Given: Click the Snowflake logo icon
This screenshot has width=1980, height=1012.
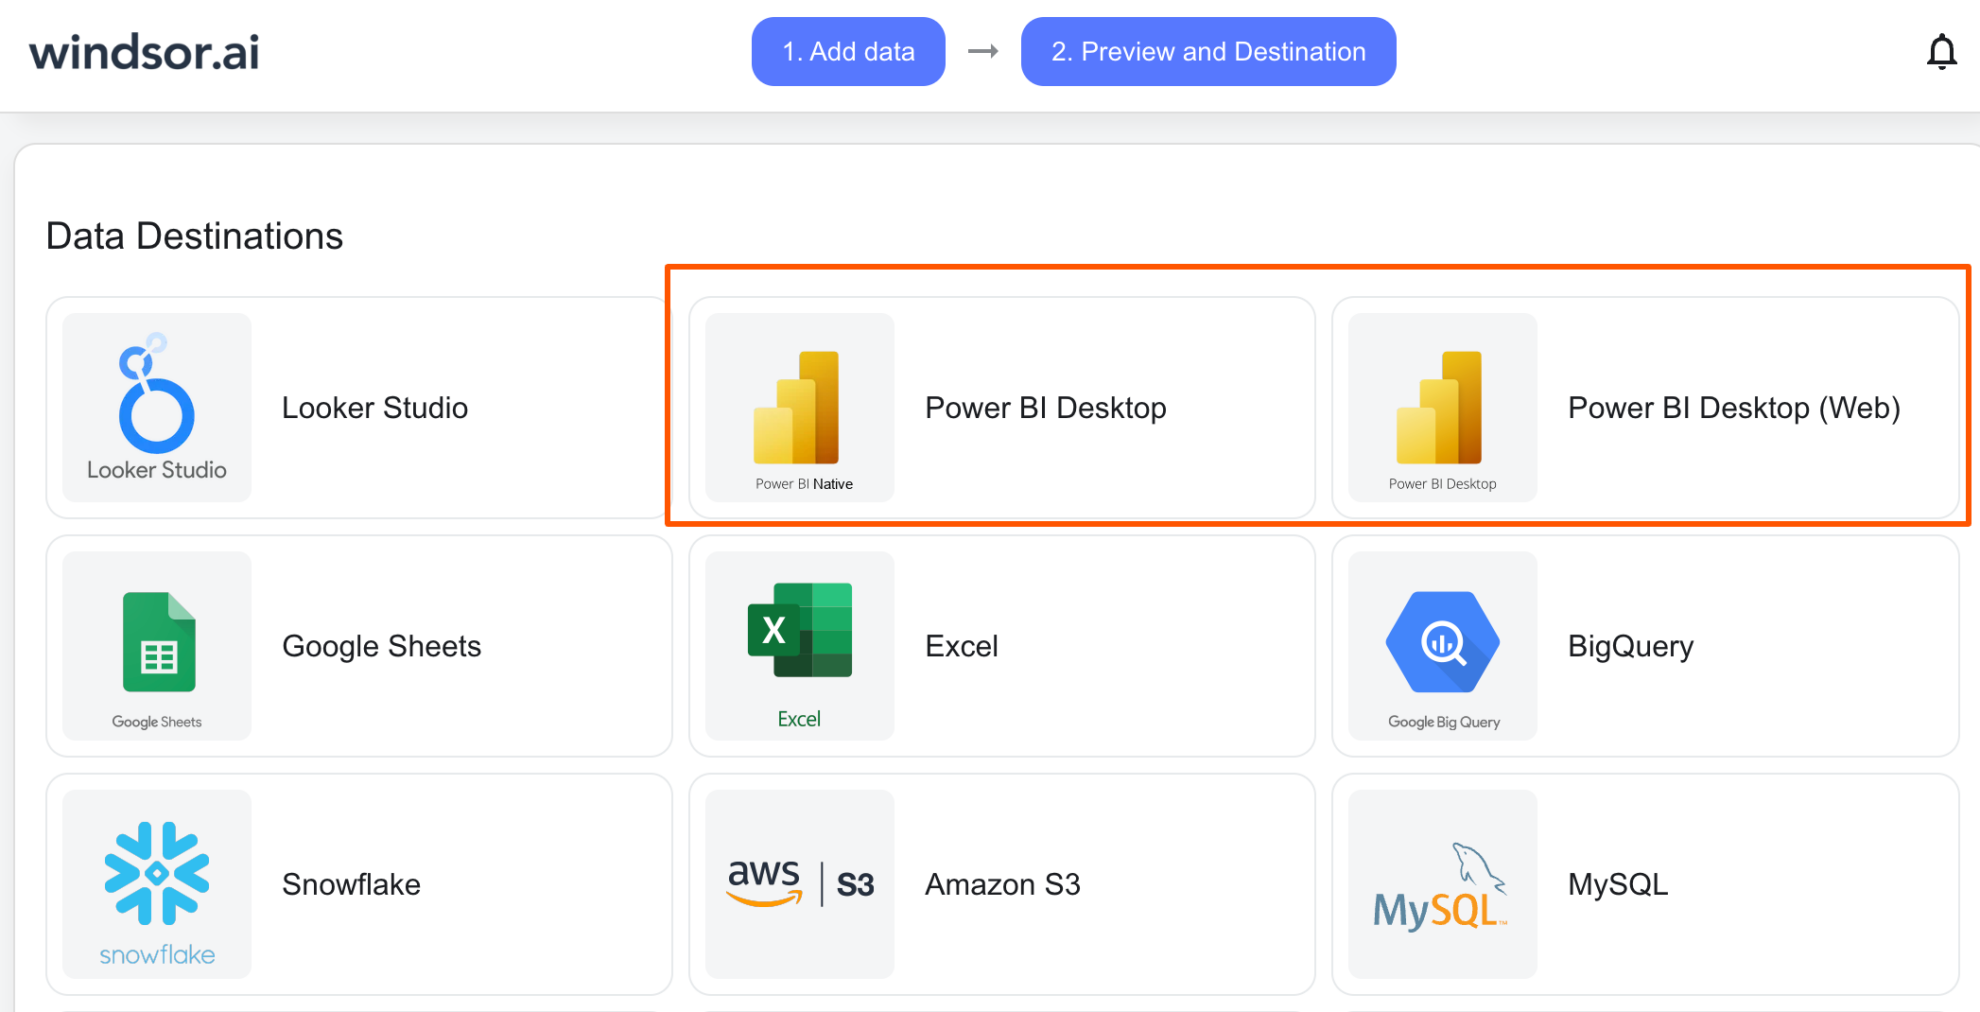Looking at the screenshot, I should [x=157, y=884].
